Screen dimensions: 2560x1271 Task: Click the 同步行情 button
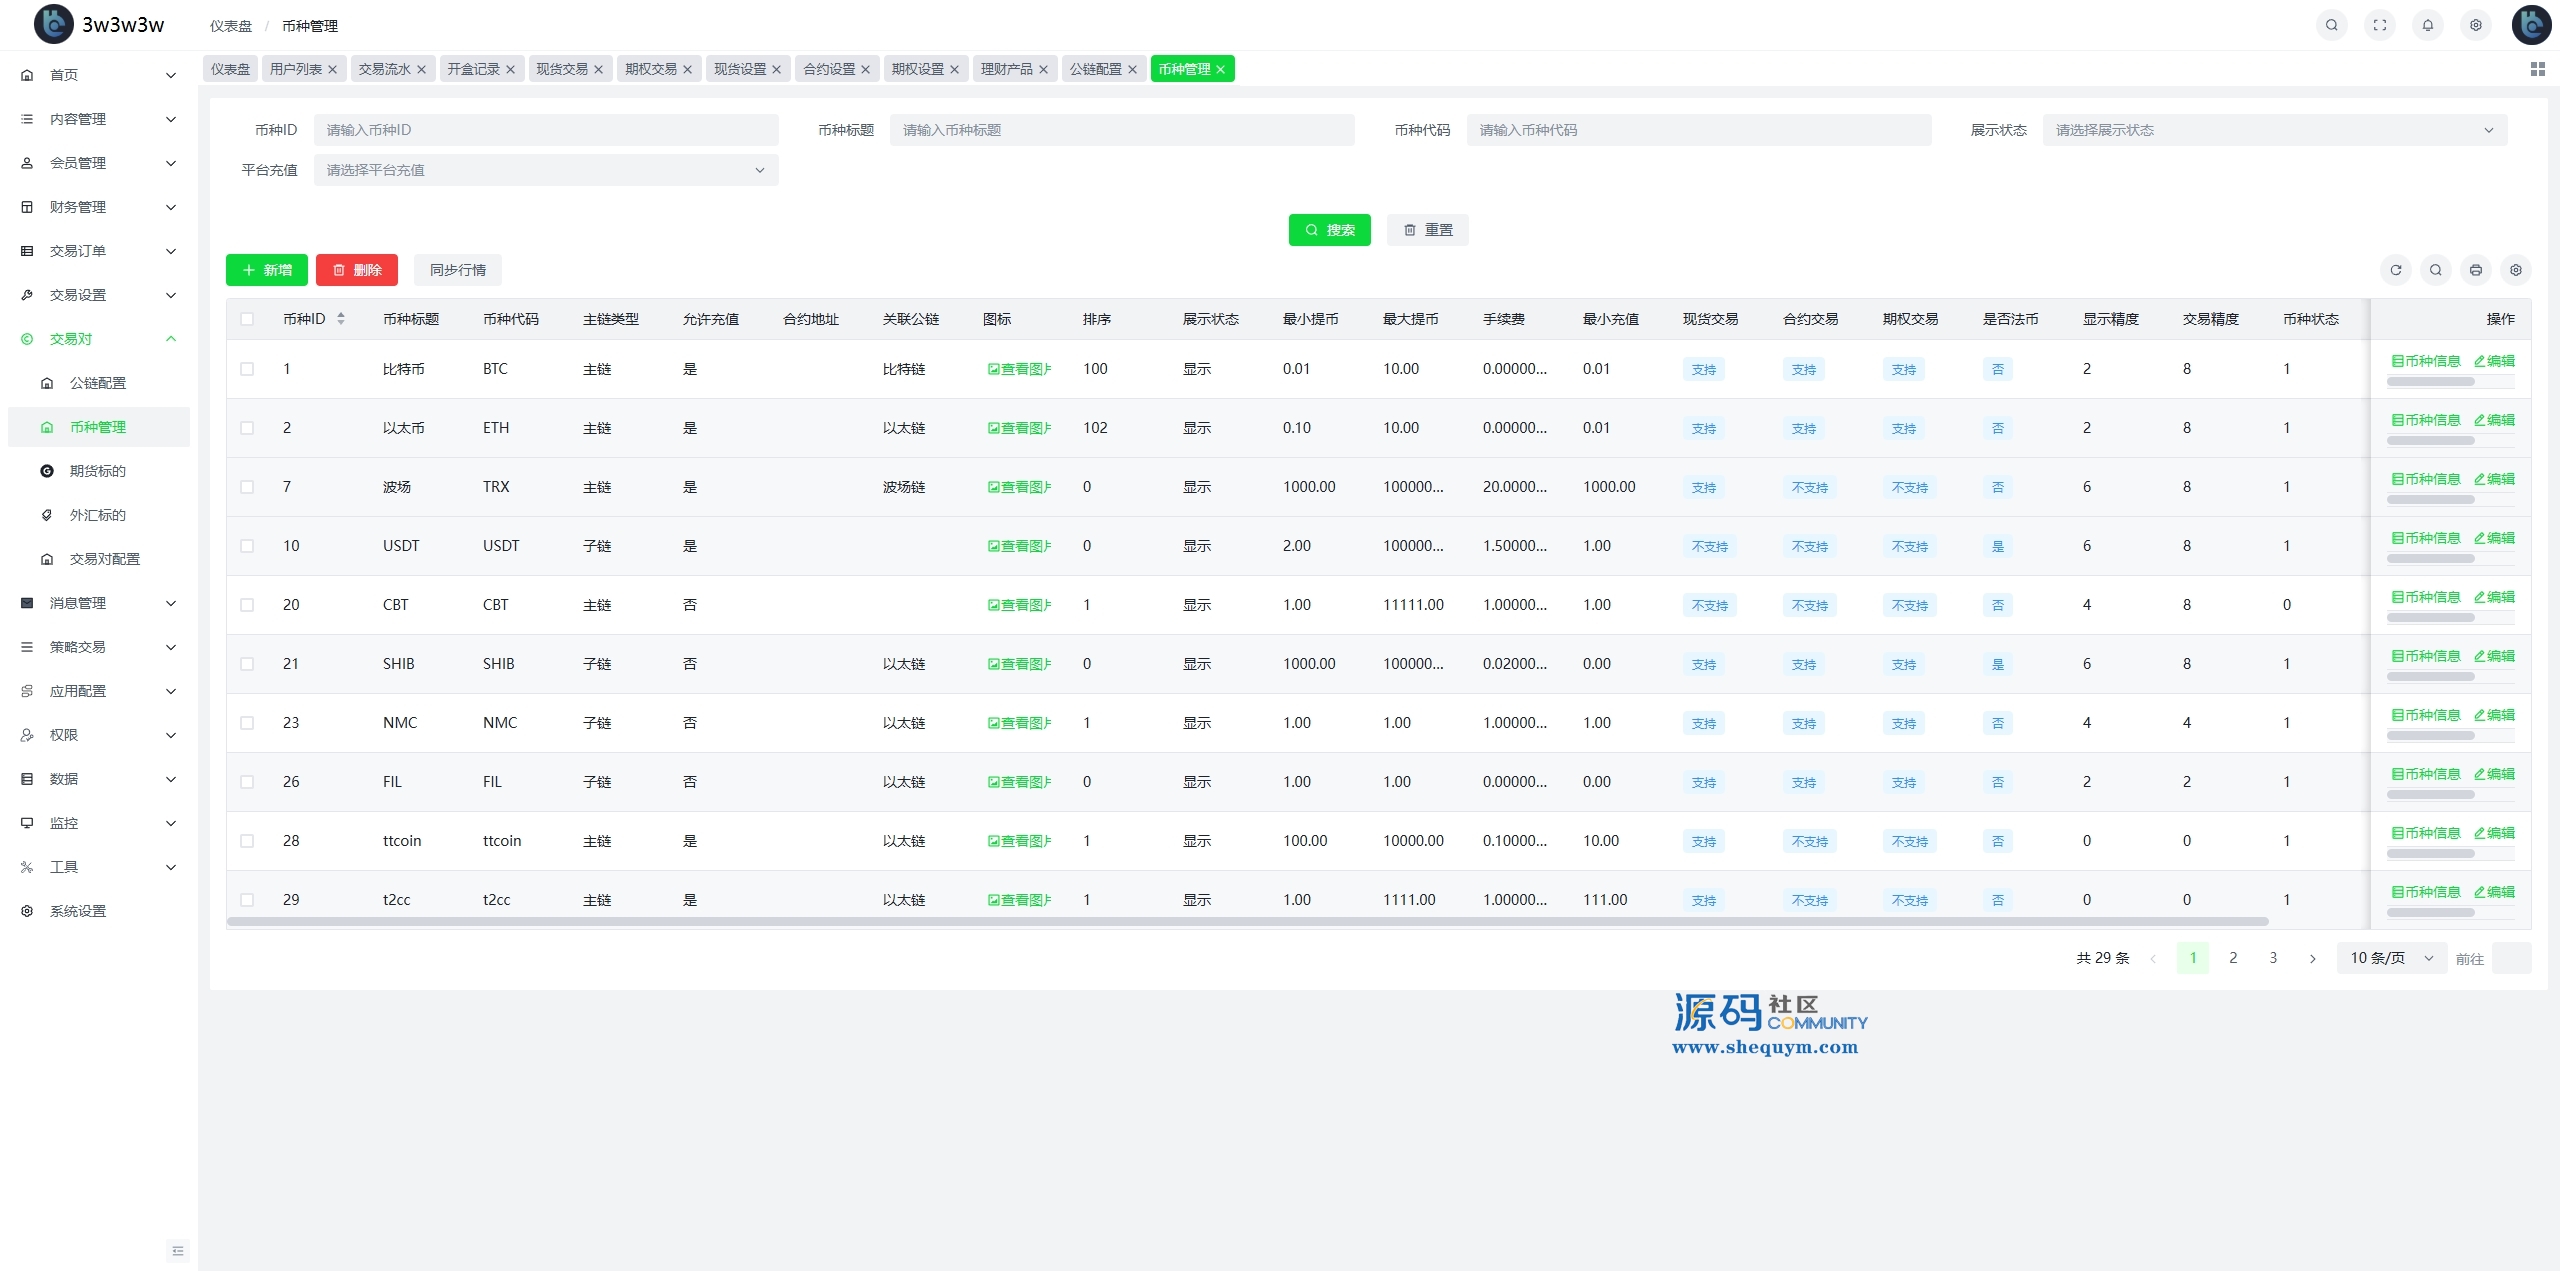coord(457,270)
